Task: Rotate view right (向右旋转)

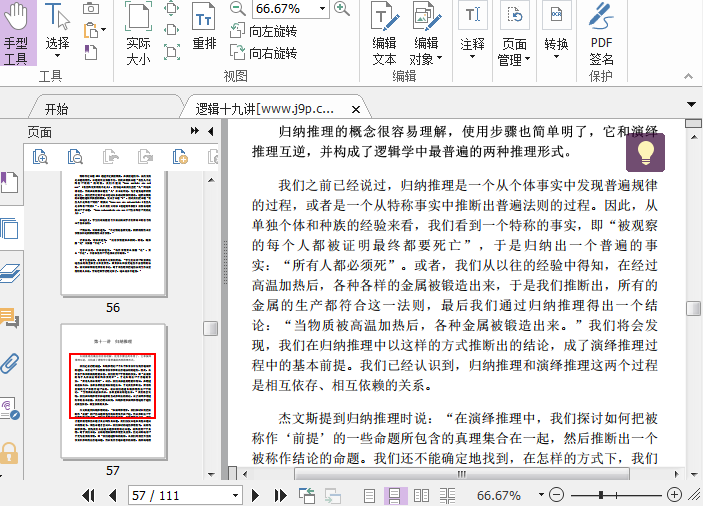Action: pos(263,52)
